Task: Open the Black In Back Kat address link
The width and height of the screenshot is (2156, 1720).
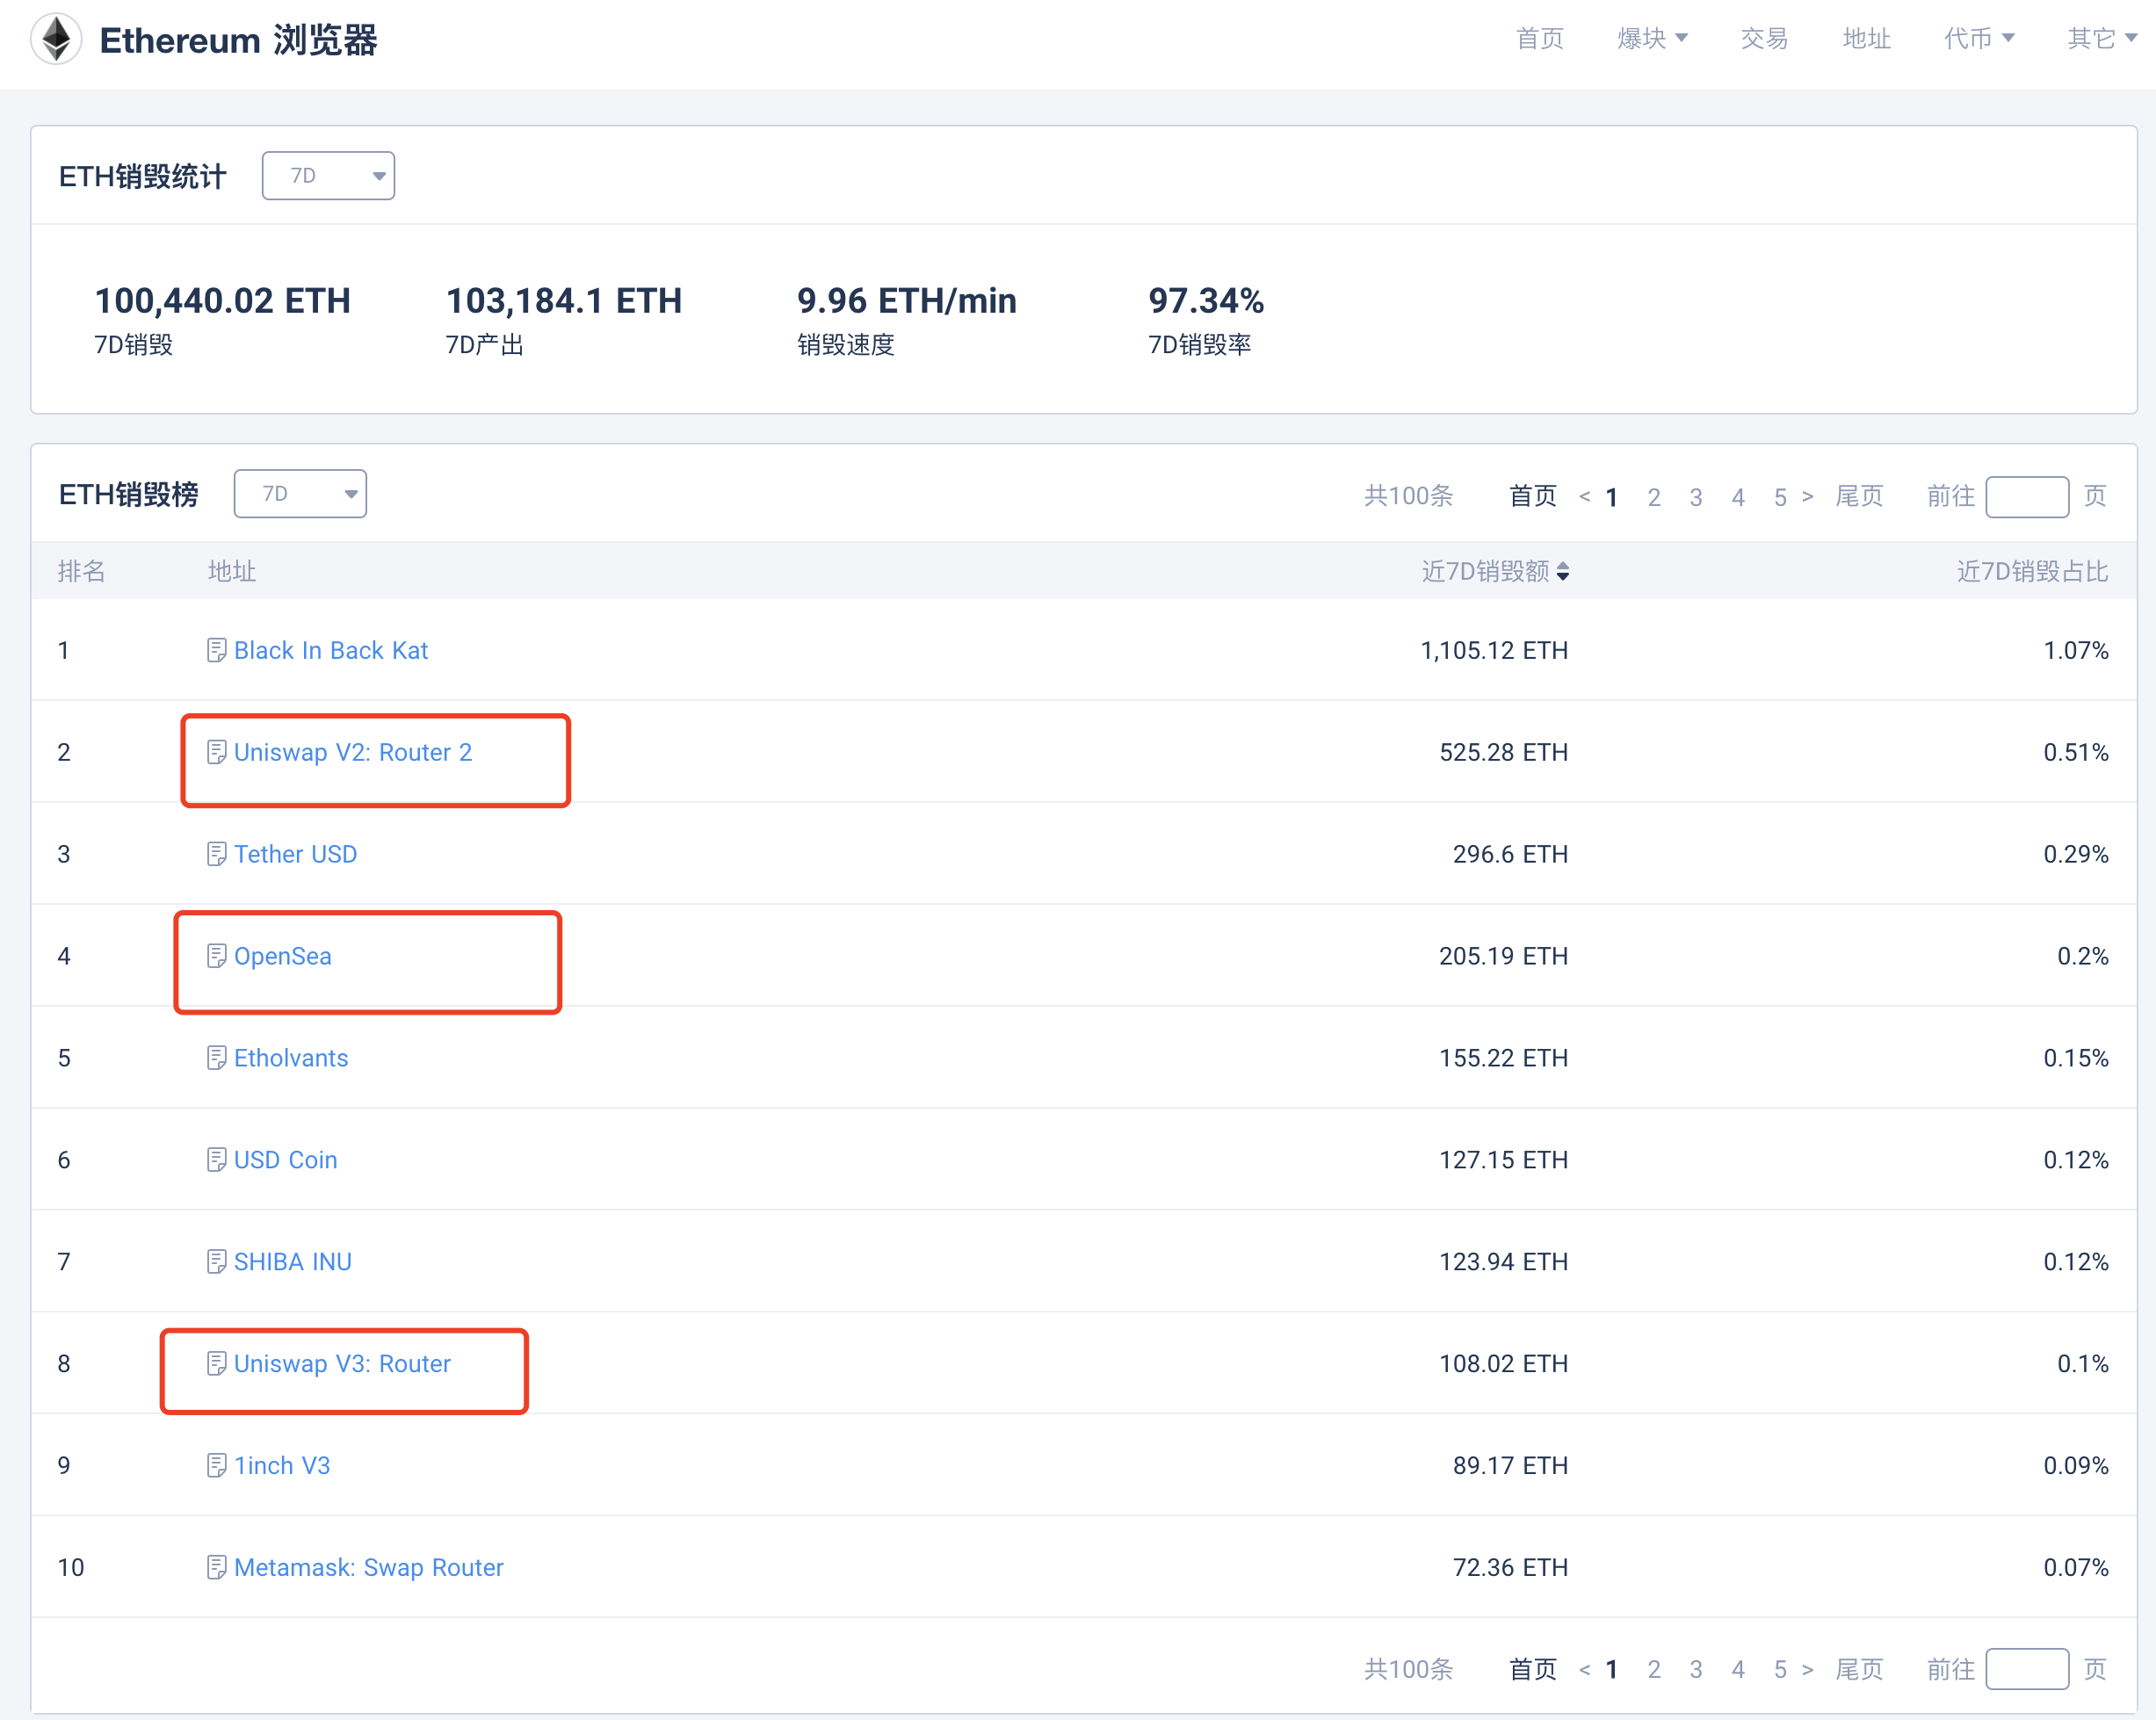Action: click(x=331, y=651)
